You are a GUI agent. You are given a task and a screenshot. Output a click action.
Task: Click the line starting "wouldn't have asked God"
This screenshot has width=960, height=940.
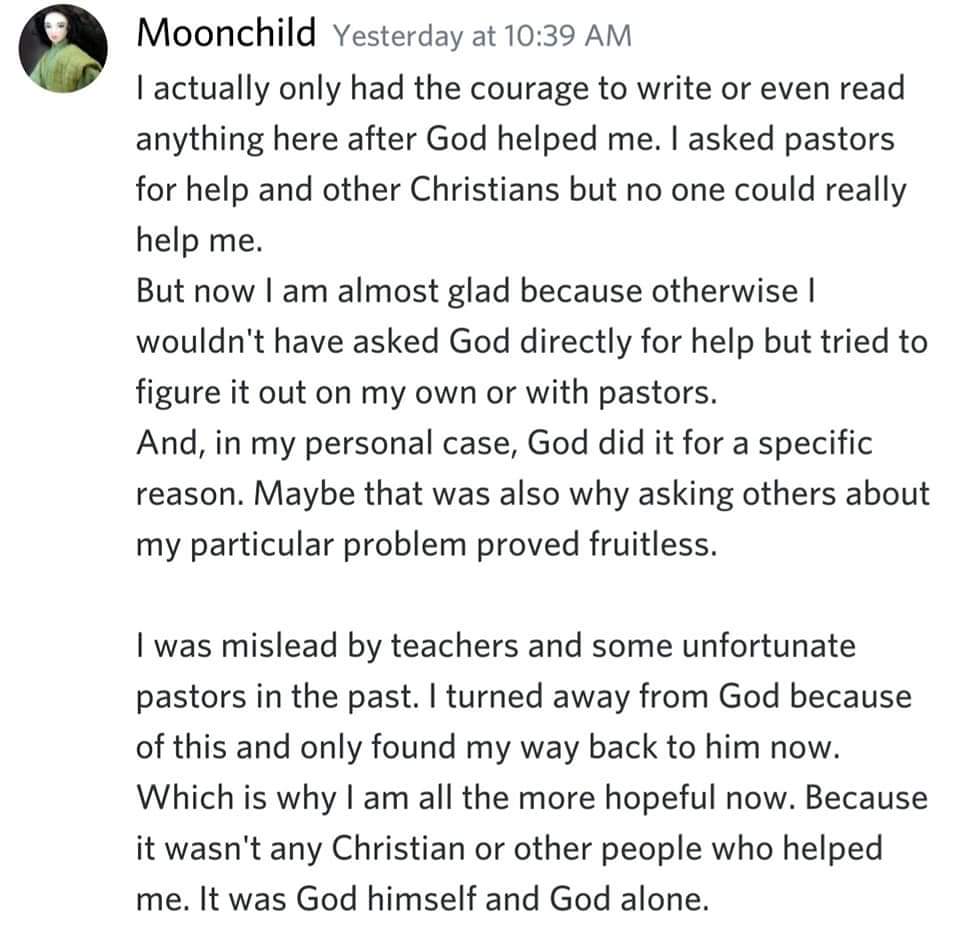[x=531, y=341]
